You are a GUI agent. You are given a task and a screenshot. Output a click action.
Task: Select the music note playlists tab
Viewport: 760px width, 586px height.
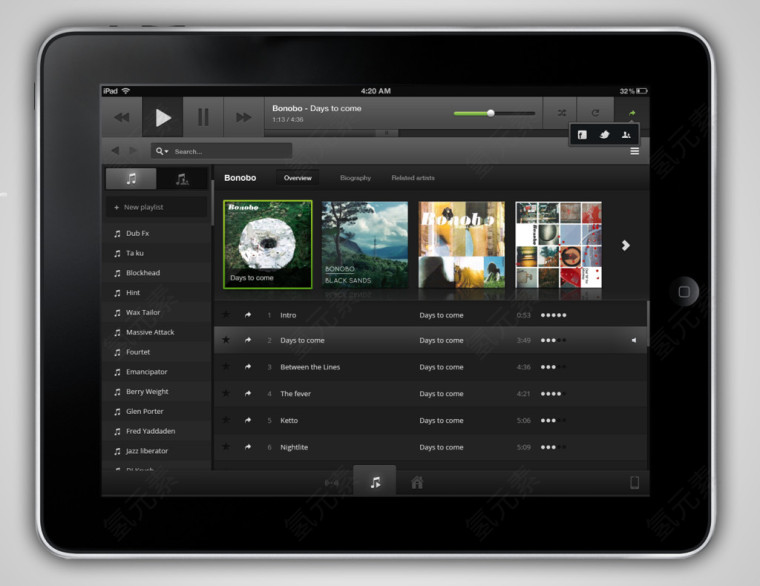point(131,179)
